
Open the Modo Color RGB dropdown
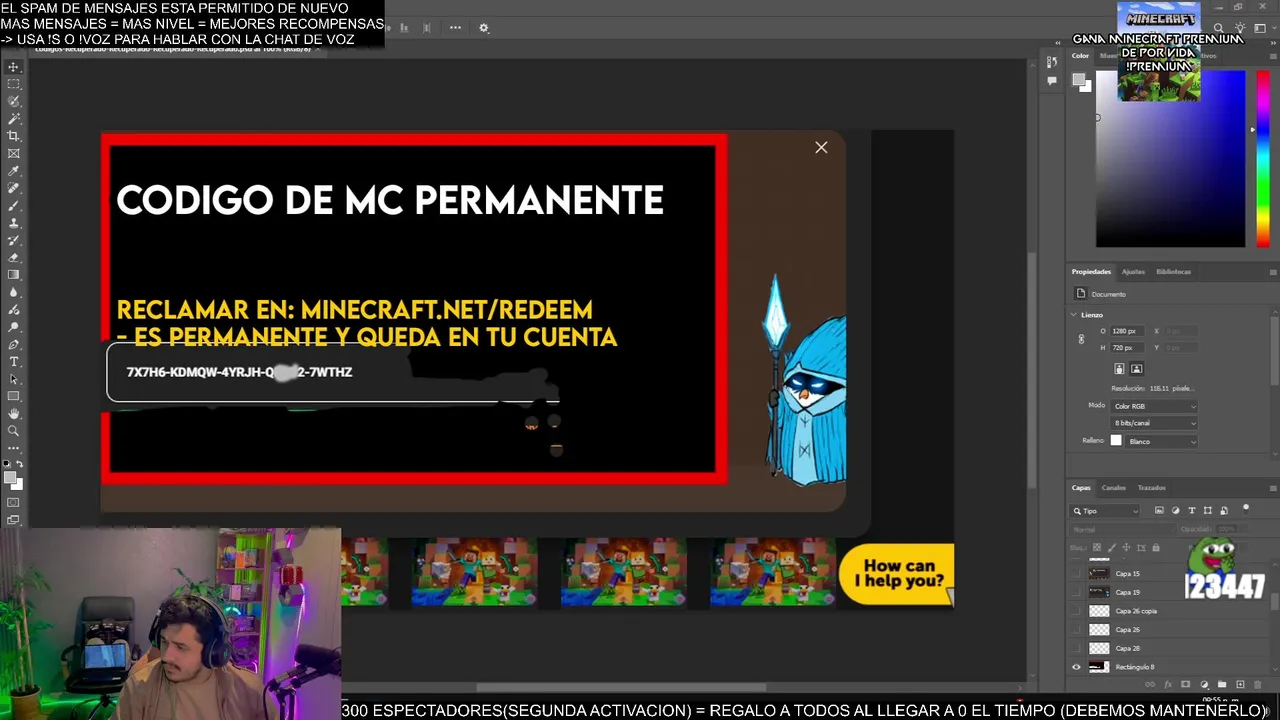coord(1154,406)
